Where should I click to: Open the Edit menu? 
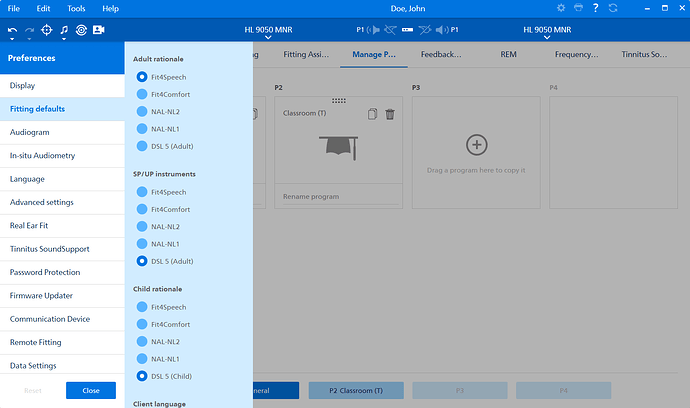(43, 8)
